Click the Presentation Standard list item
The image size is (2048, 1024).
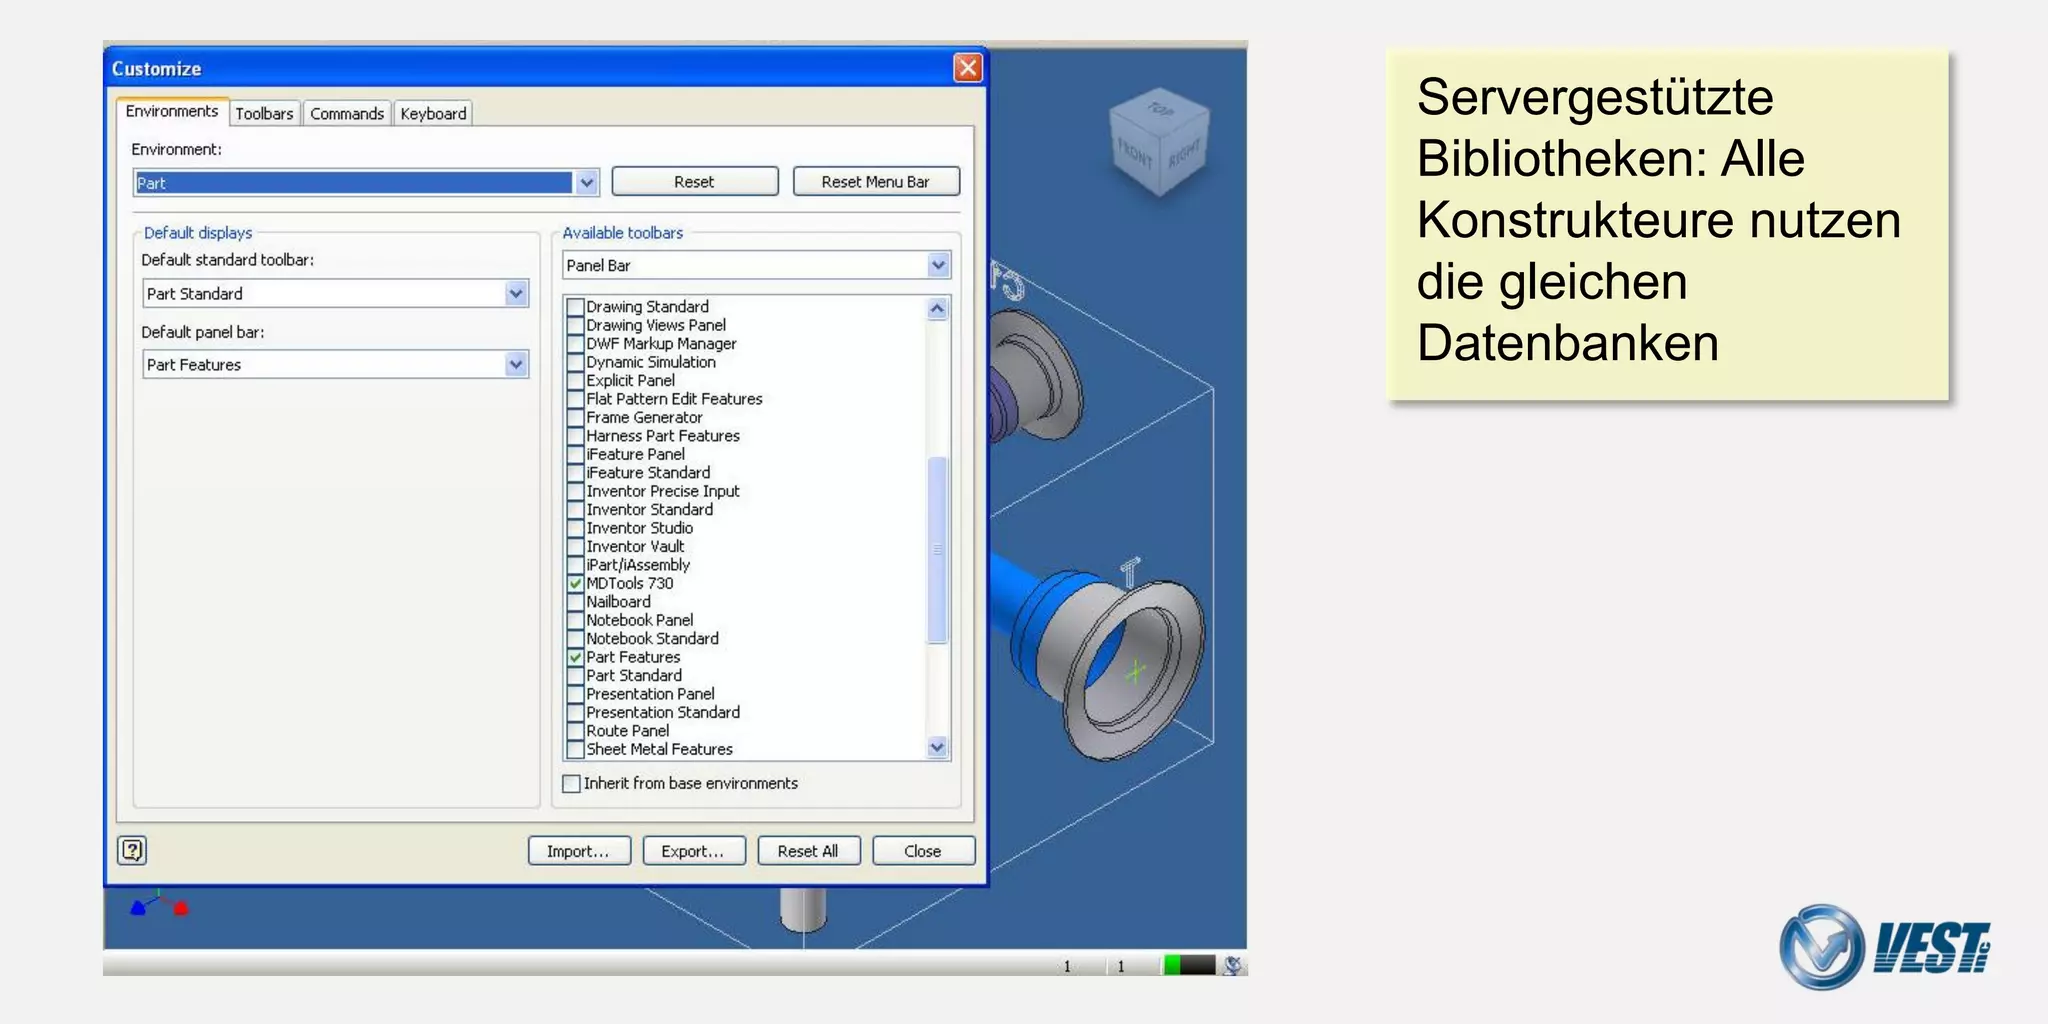pos(663,713)
